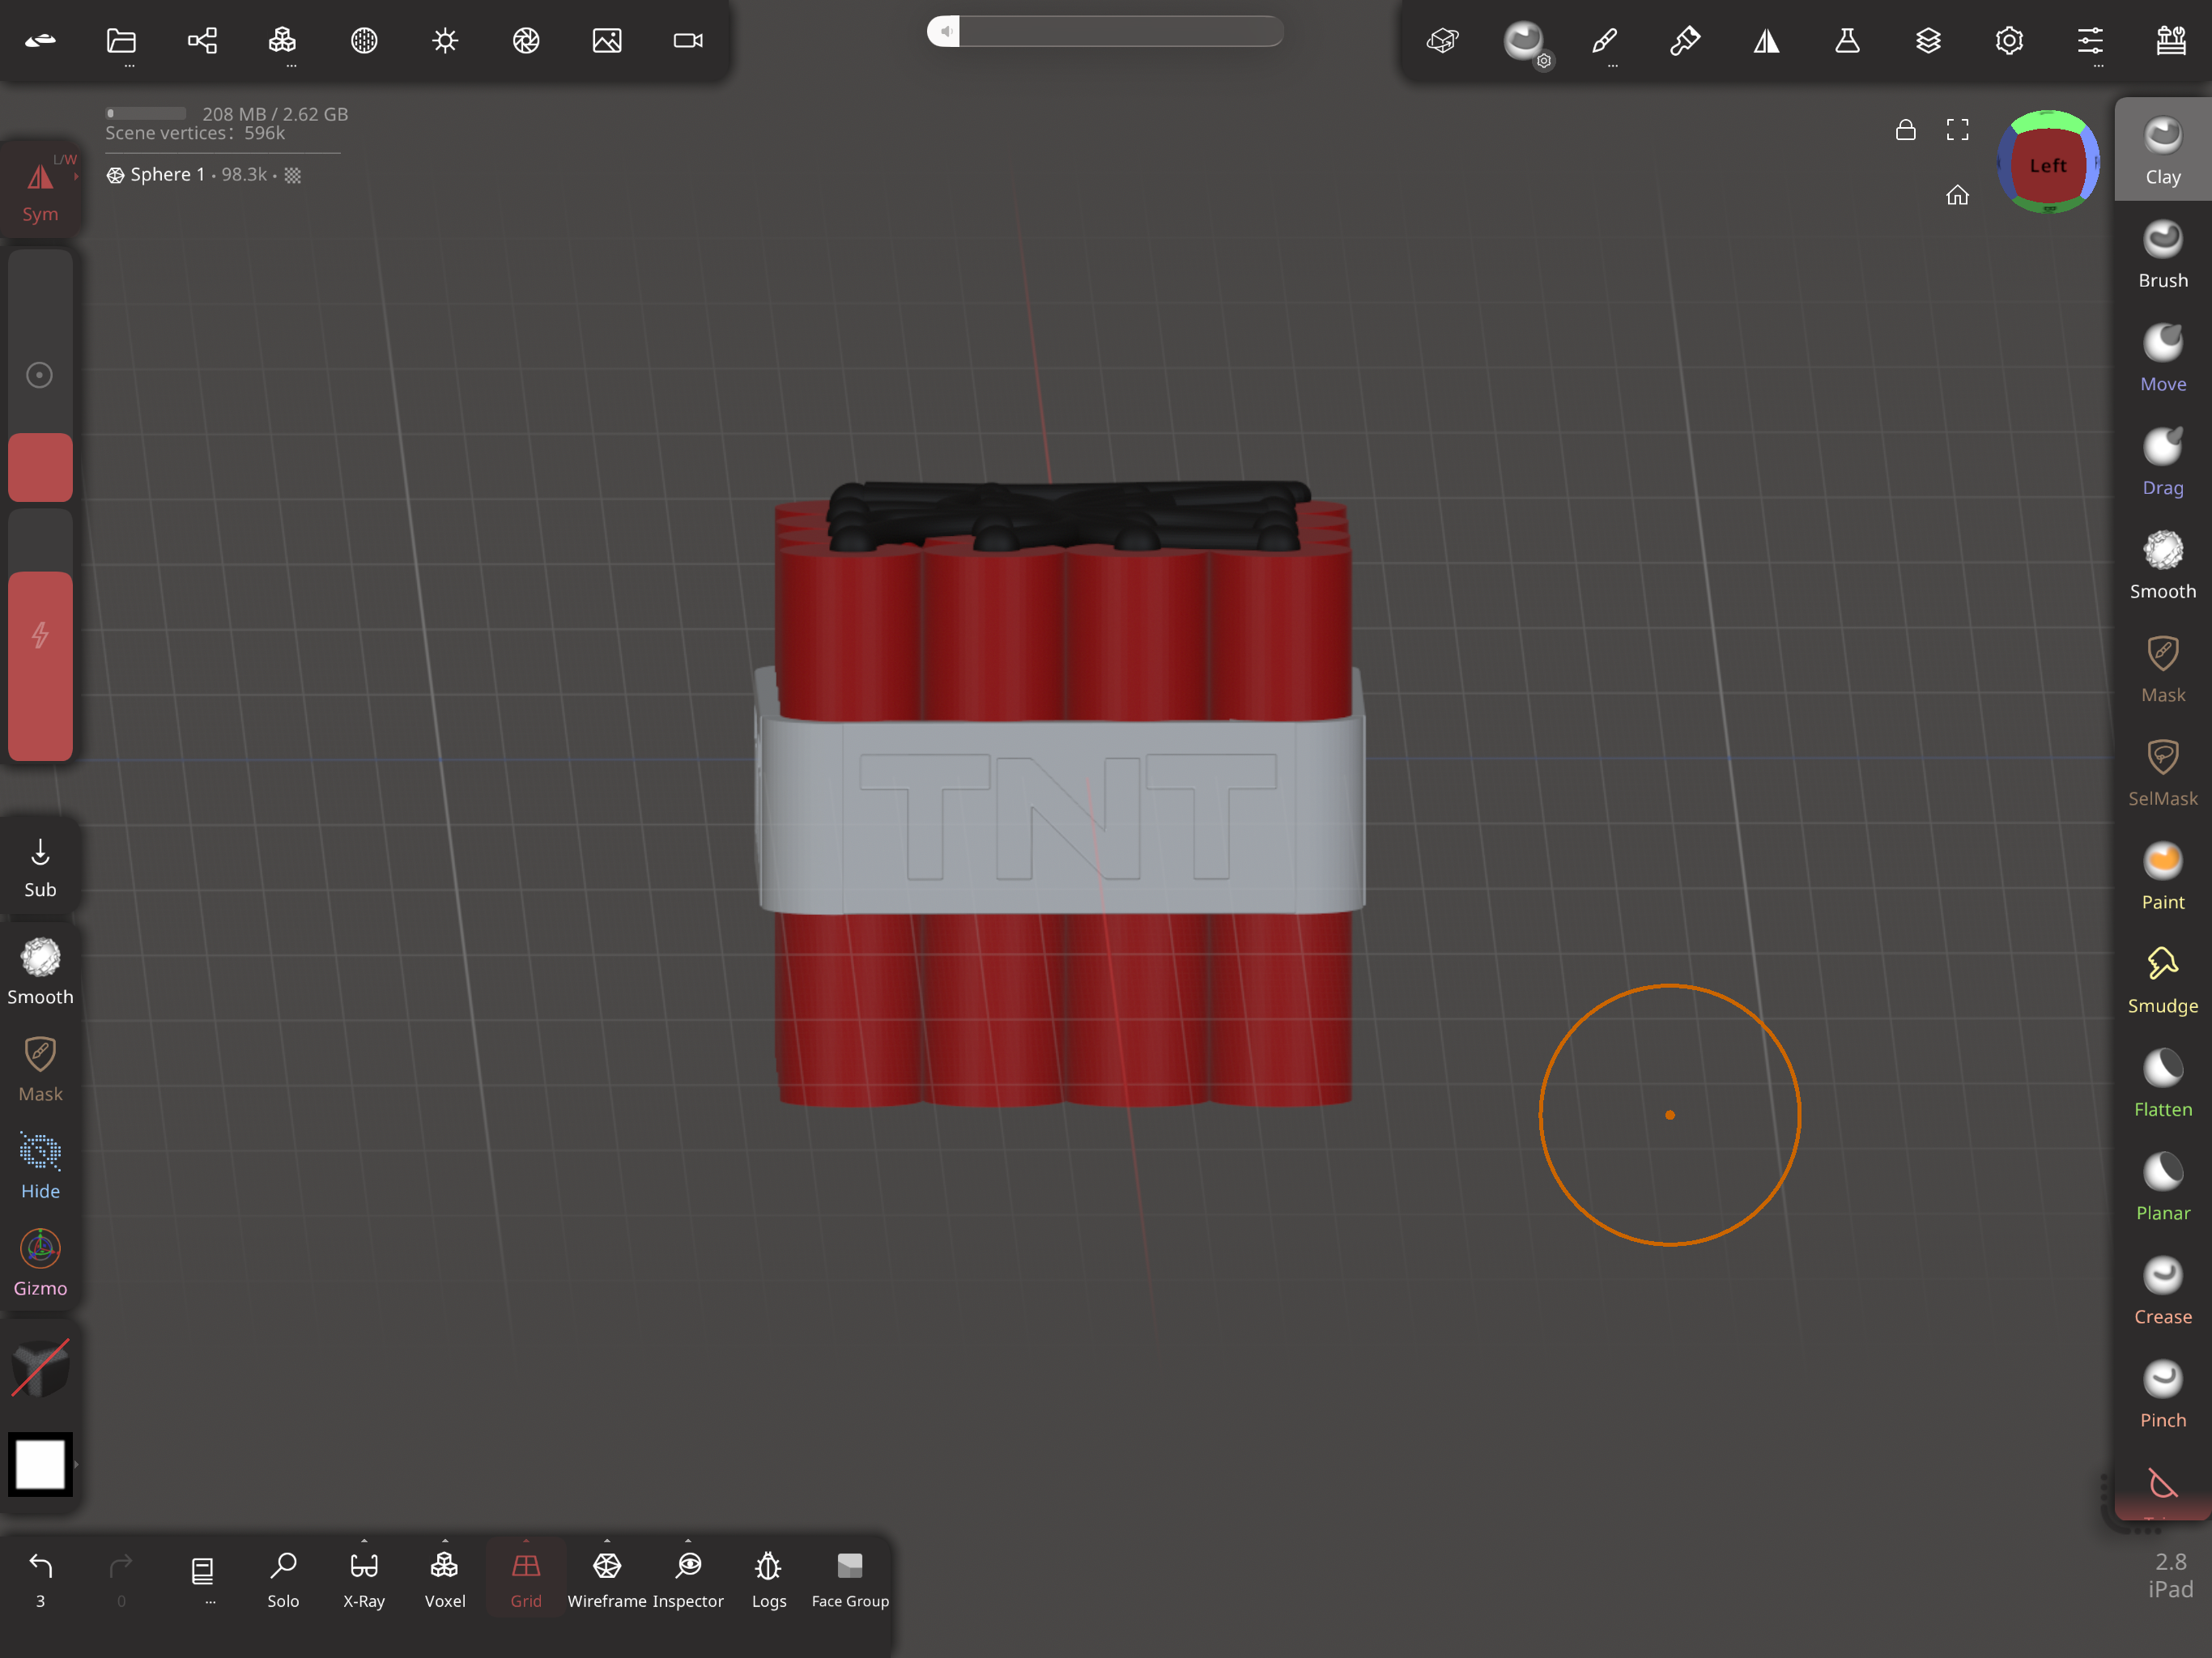Click the Left view orientation cube
Screen dimensions: 2212x1658
point(2047,165)
